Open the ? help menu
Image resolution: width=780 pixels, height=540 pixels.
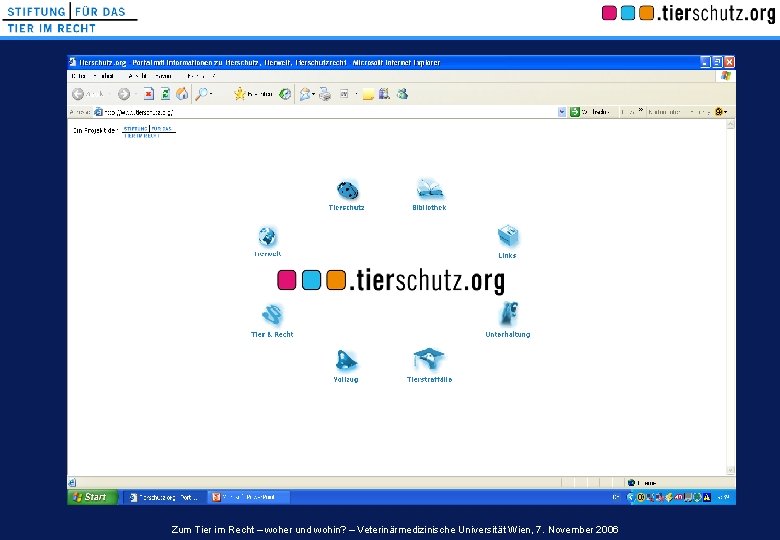[x=213, y=76]
